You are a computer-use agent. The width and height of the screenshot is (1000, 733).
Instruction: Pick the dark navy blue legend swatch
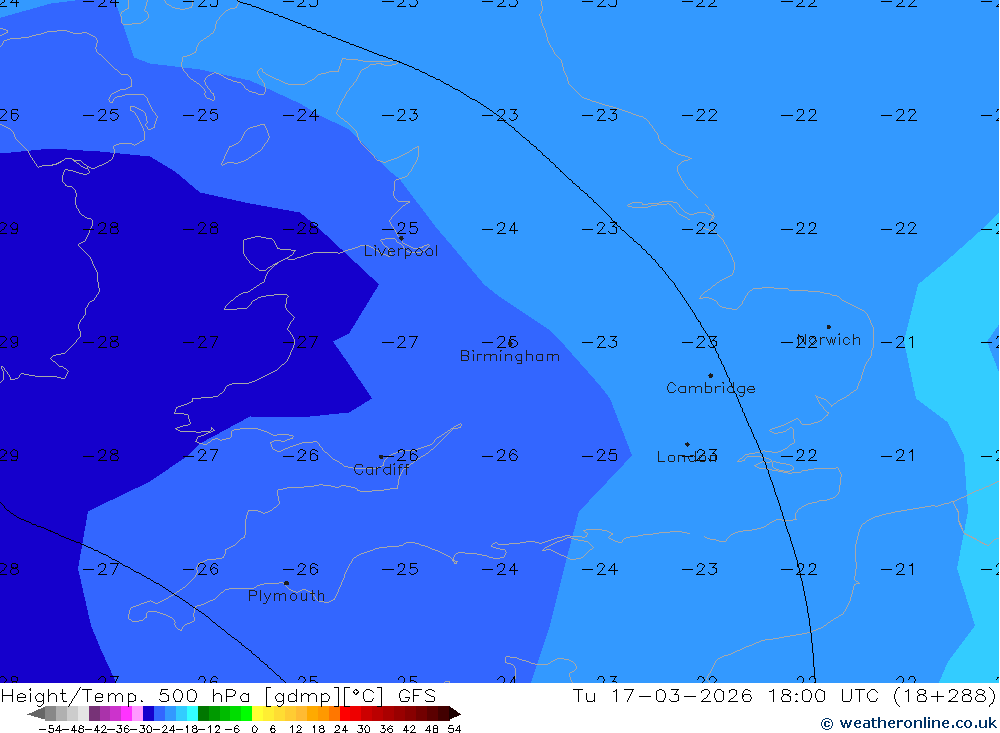point(149,713)
